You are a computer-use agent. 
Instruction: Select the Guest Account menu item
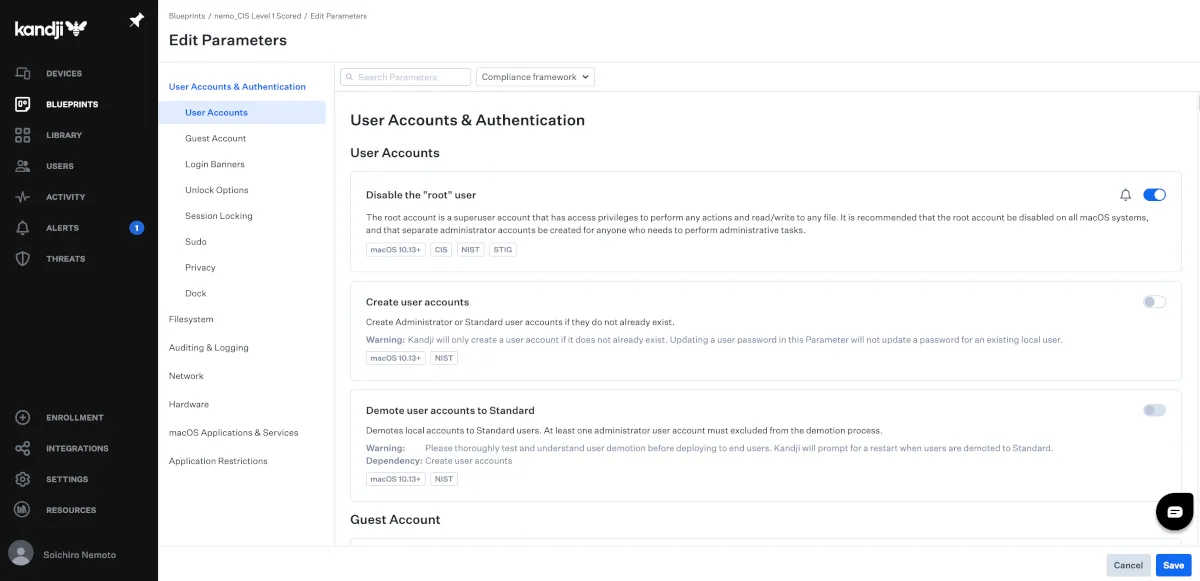(215, 139)
